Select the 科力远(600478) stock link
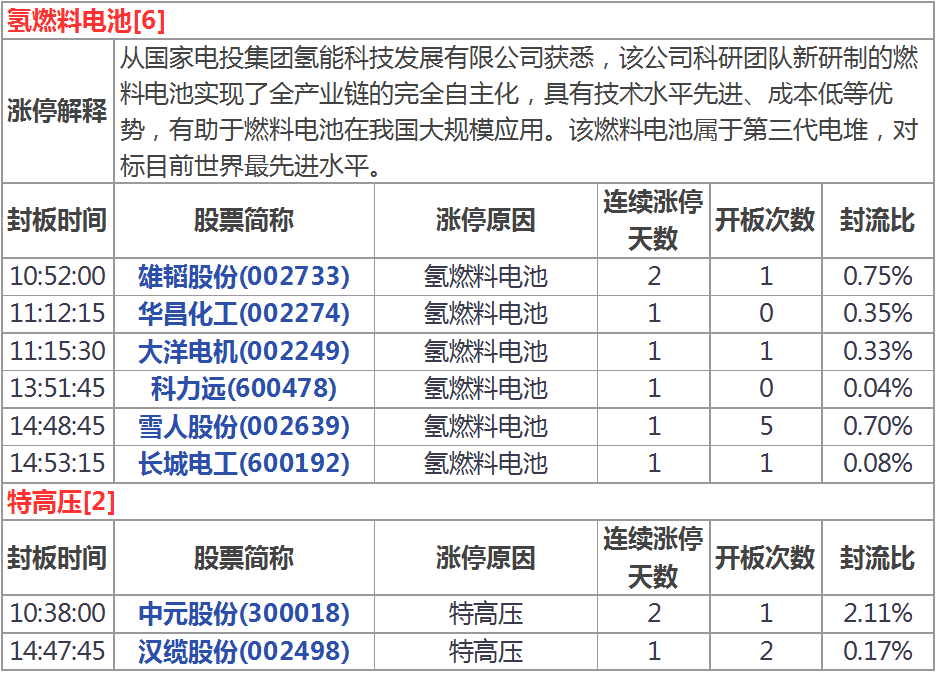Viewport: 937px width, 673px height. tap(244, 388)
